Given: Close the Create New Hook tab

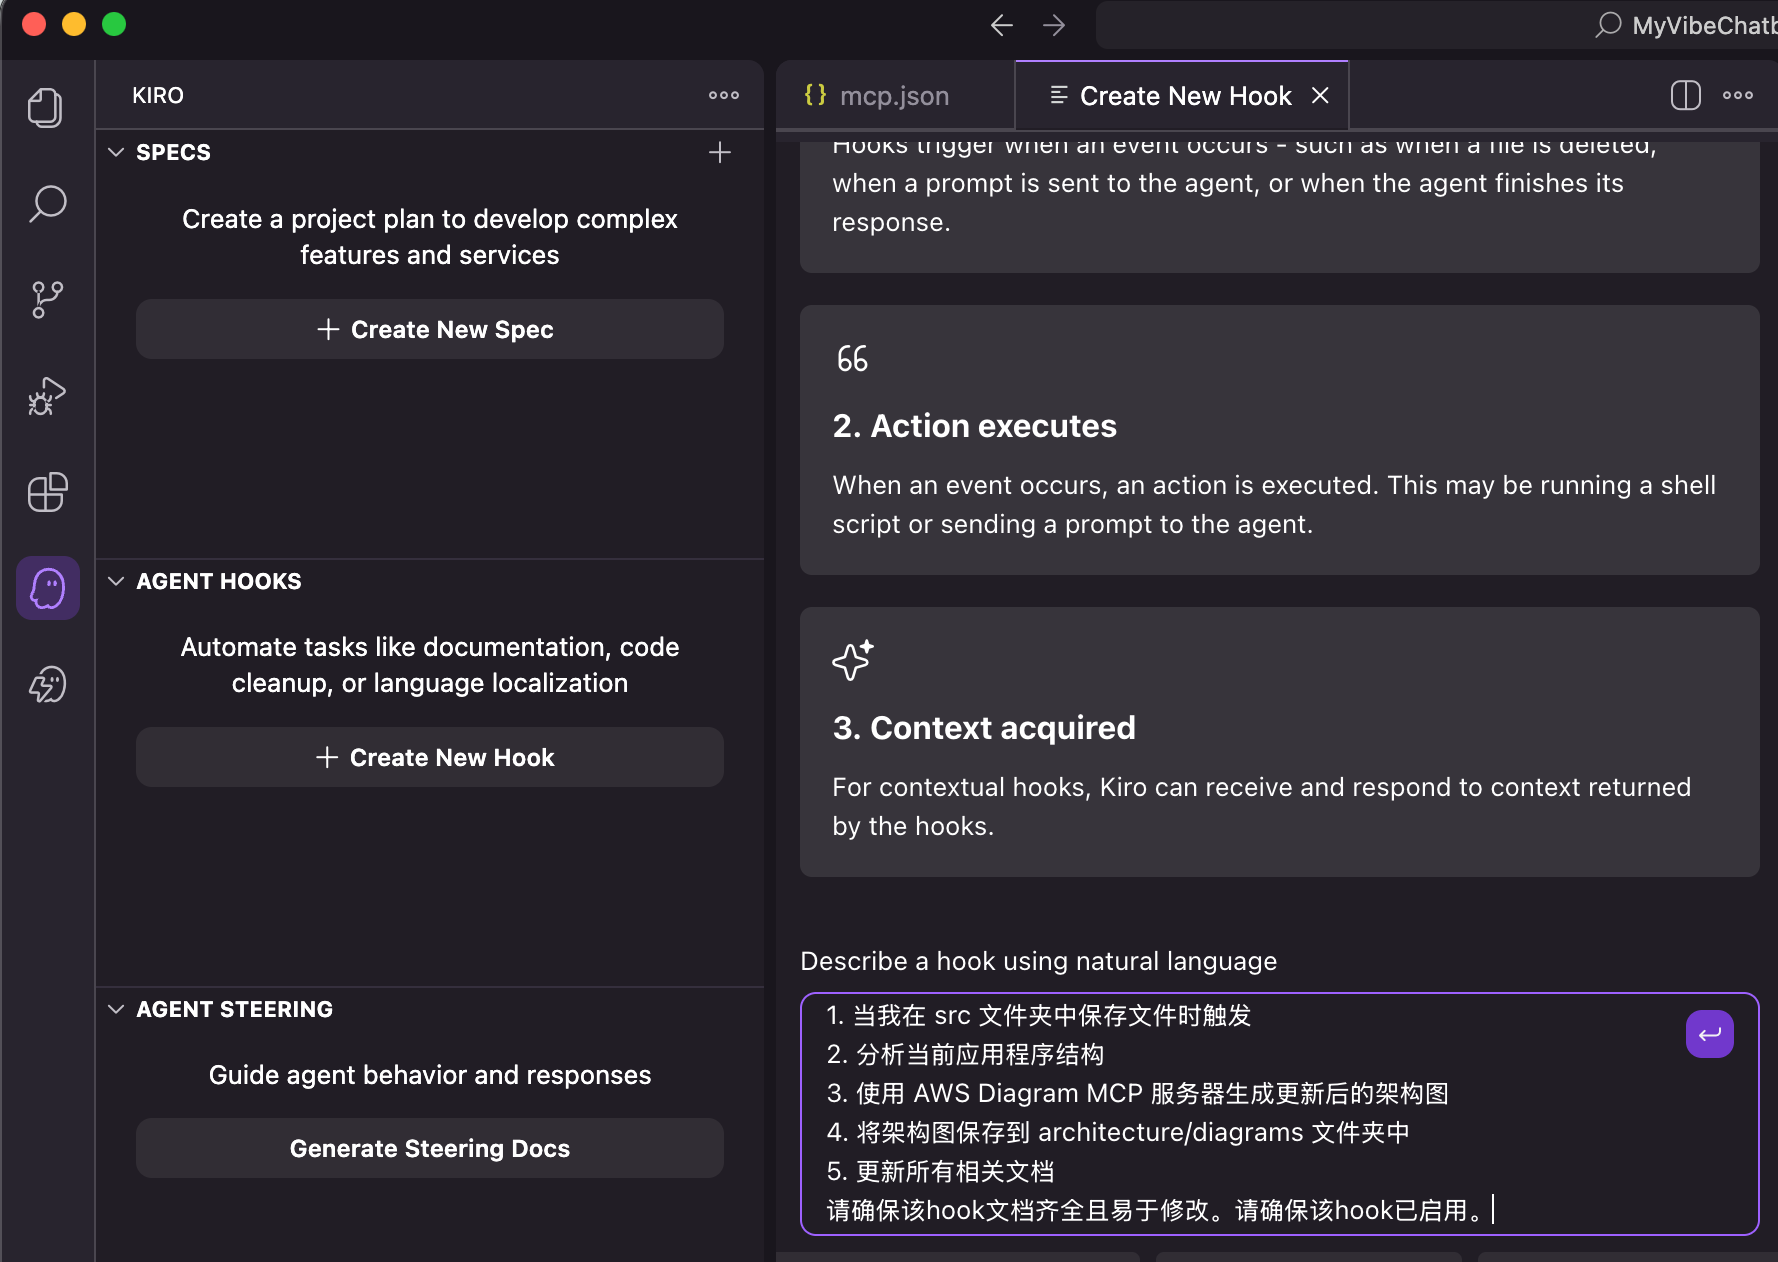Looking at the screenshot, I should point(1320,95).
